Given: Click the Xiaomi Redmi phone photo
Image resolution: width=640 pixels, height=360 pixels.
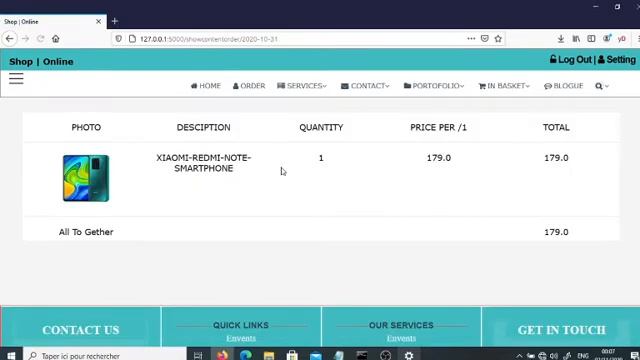Looking at the screenshot, I should point(86,178).
